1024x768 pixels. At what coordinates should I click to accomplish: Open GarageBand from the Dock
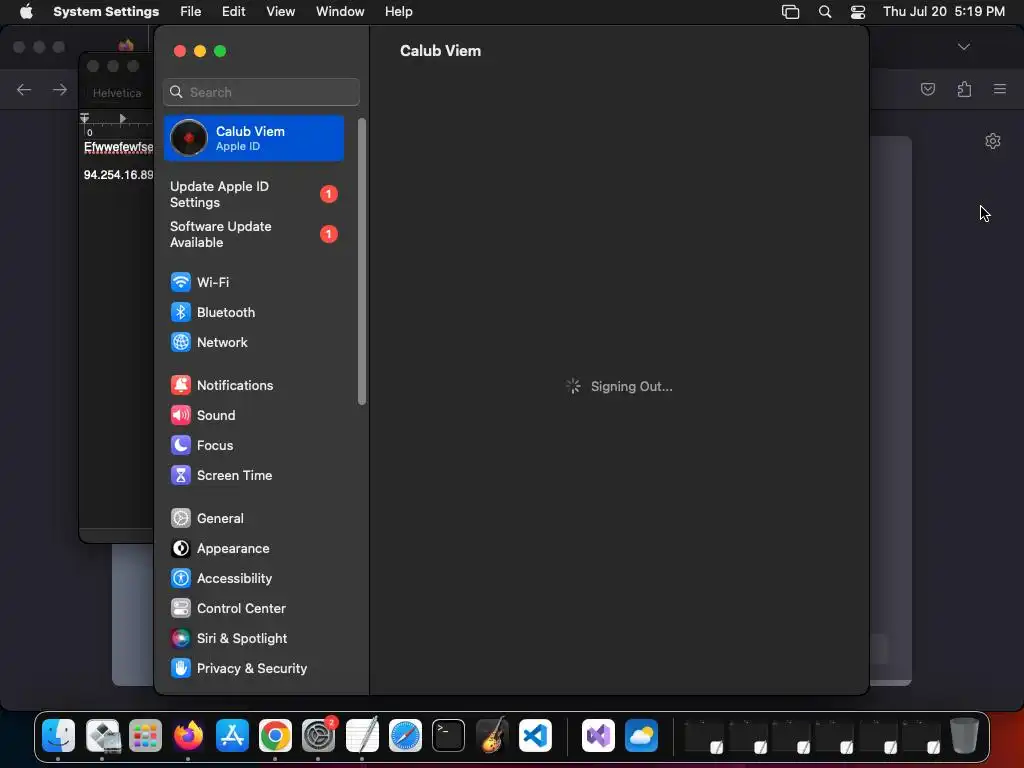[492, 735]
